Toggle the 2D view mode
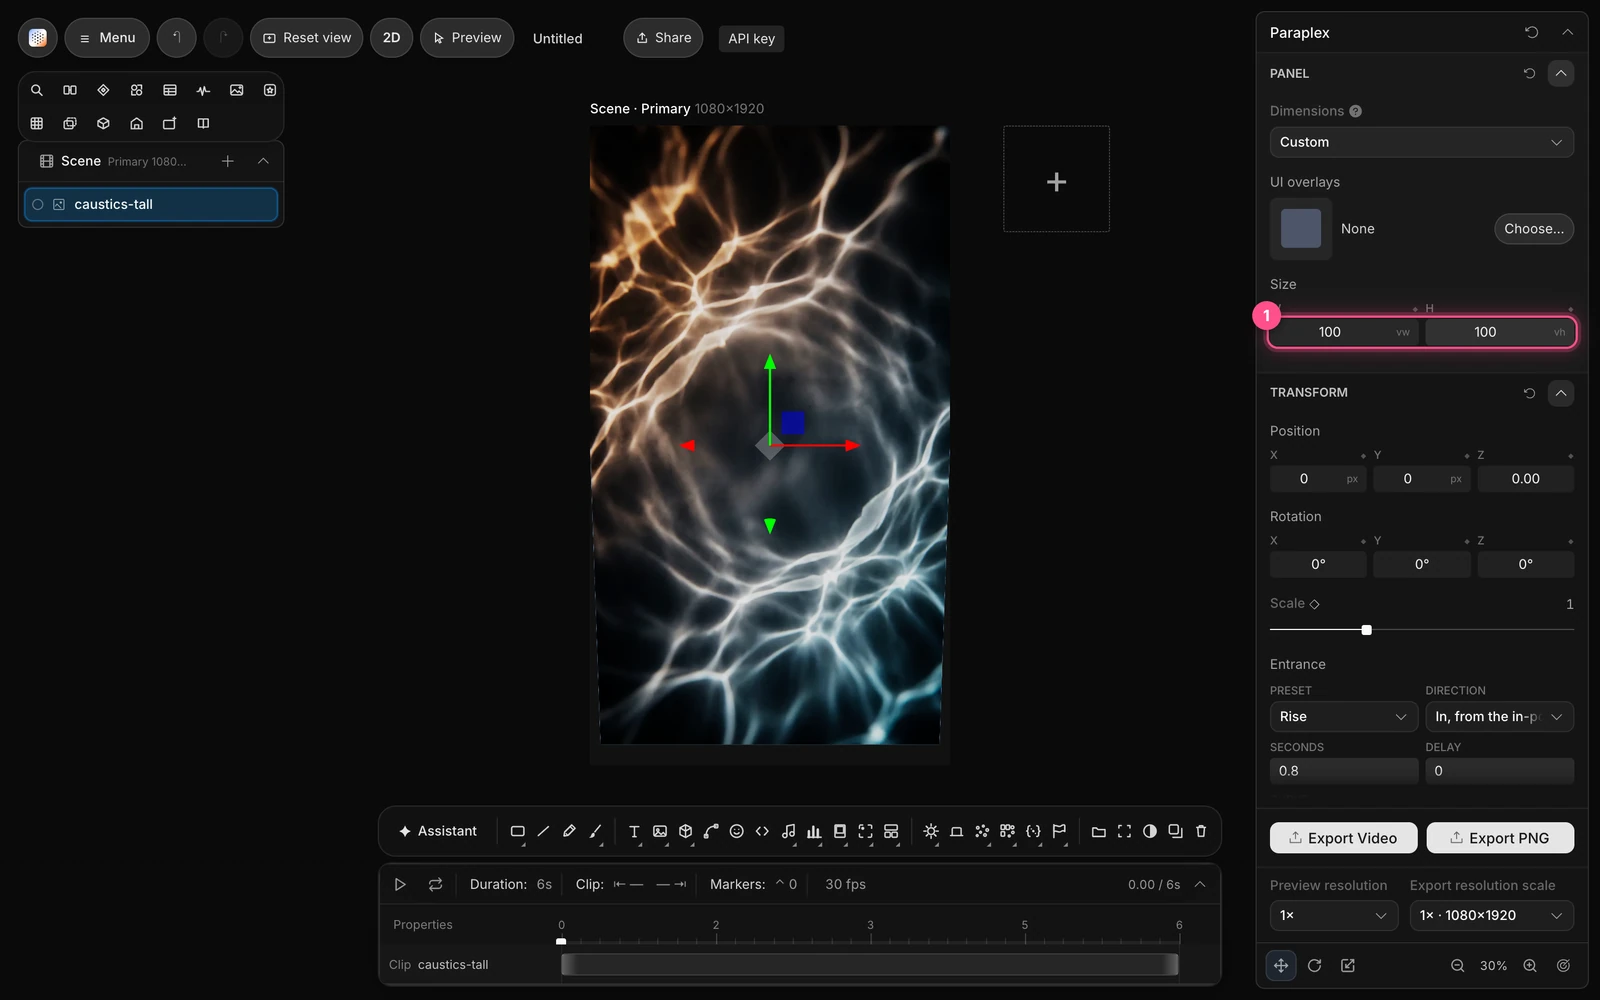Screen dimensions: 1600x1000 391,38
